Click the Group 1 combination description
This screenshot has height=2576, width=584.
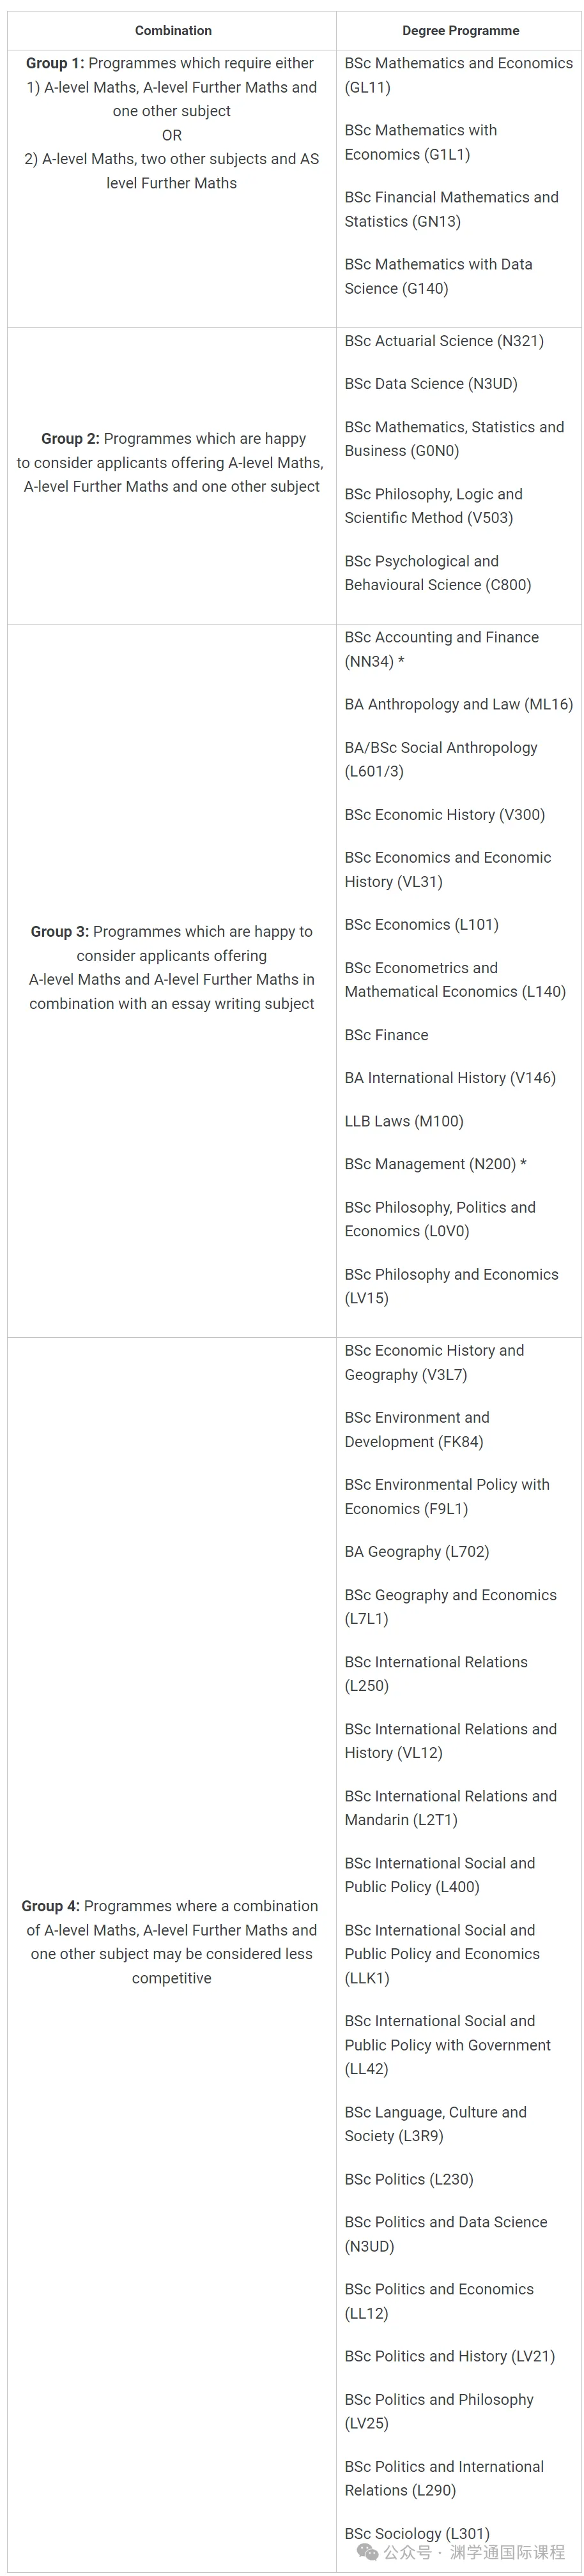click(x=172, y=123)
